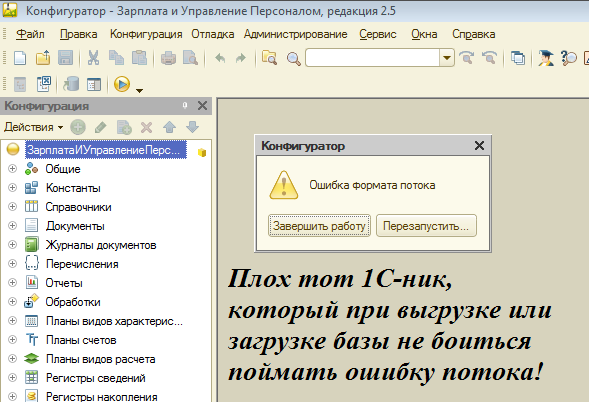Image resolution: width=589 pixels, height=402 pixels.
Task: Click the Syntax Assistant graduate icon
Action: click(545, 58)
